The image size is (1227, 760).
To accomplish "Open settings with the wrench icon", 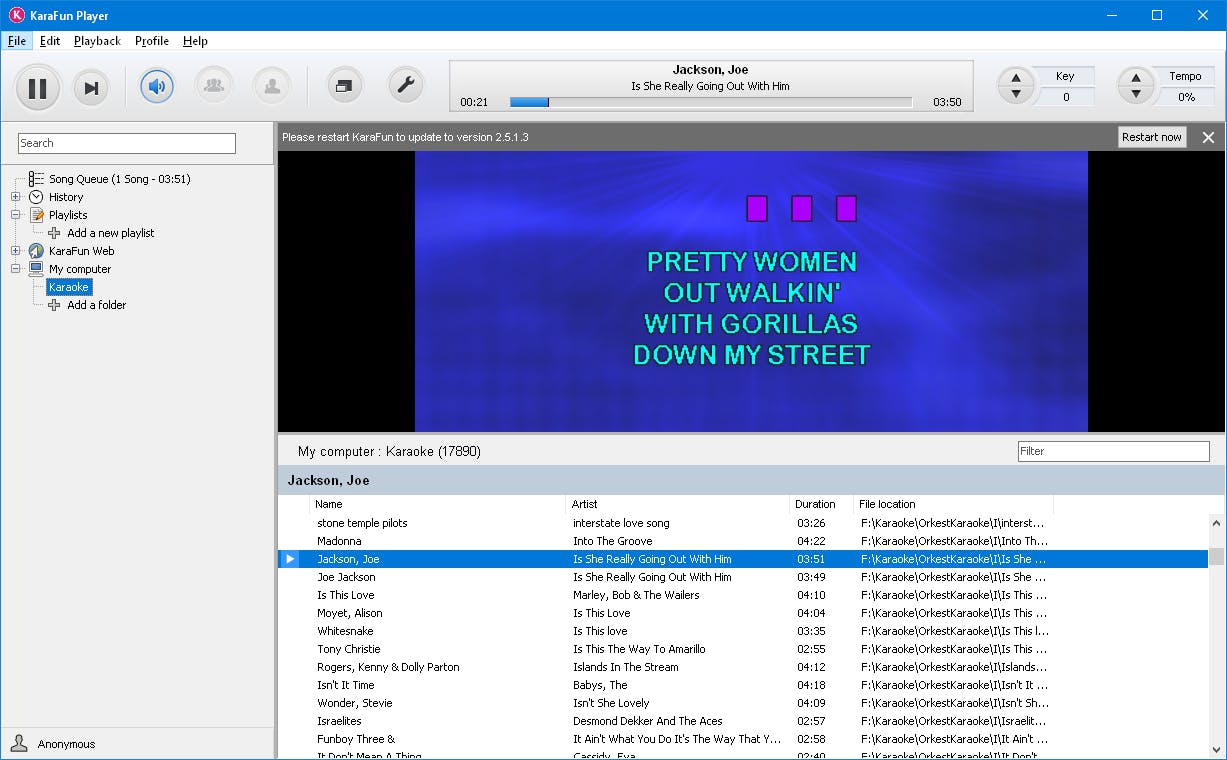I will 405,86.
